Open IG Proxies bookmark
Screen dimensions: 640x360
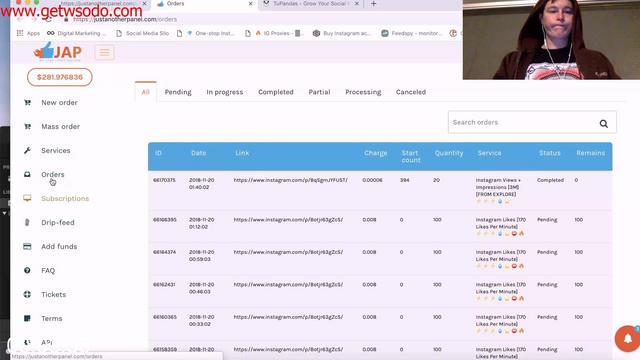tap(279, 33)
